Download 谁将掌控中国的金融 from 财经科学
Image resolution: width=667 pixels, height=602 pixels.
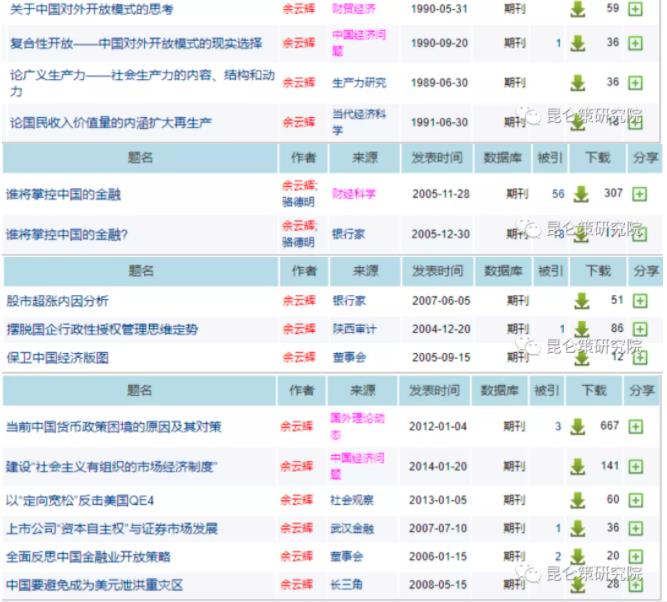580,194
